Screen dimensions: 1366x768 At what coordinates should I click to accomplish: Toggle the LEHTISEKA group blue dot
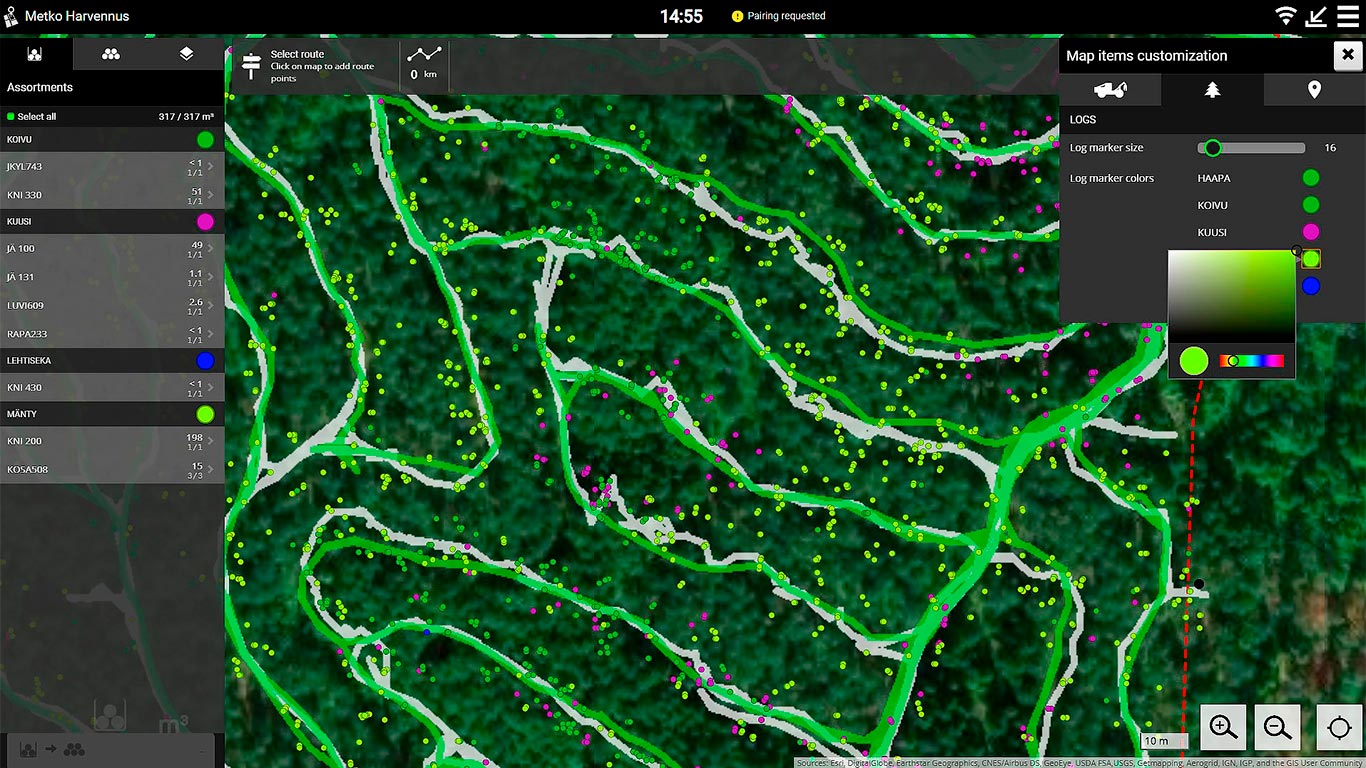(x=205, y=361)
